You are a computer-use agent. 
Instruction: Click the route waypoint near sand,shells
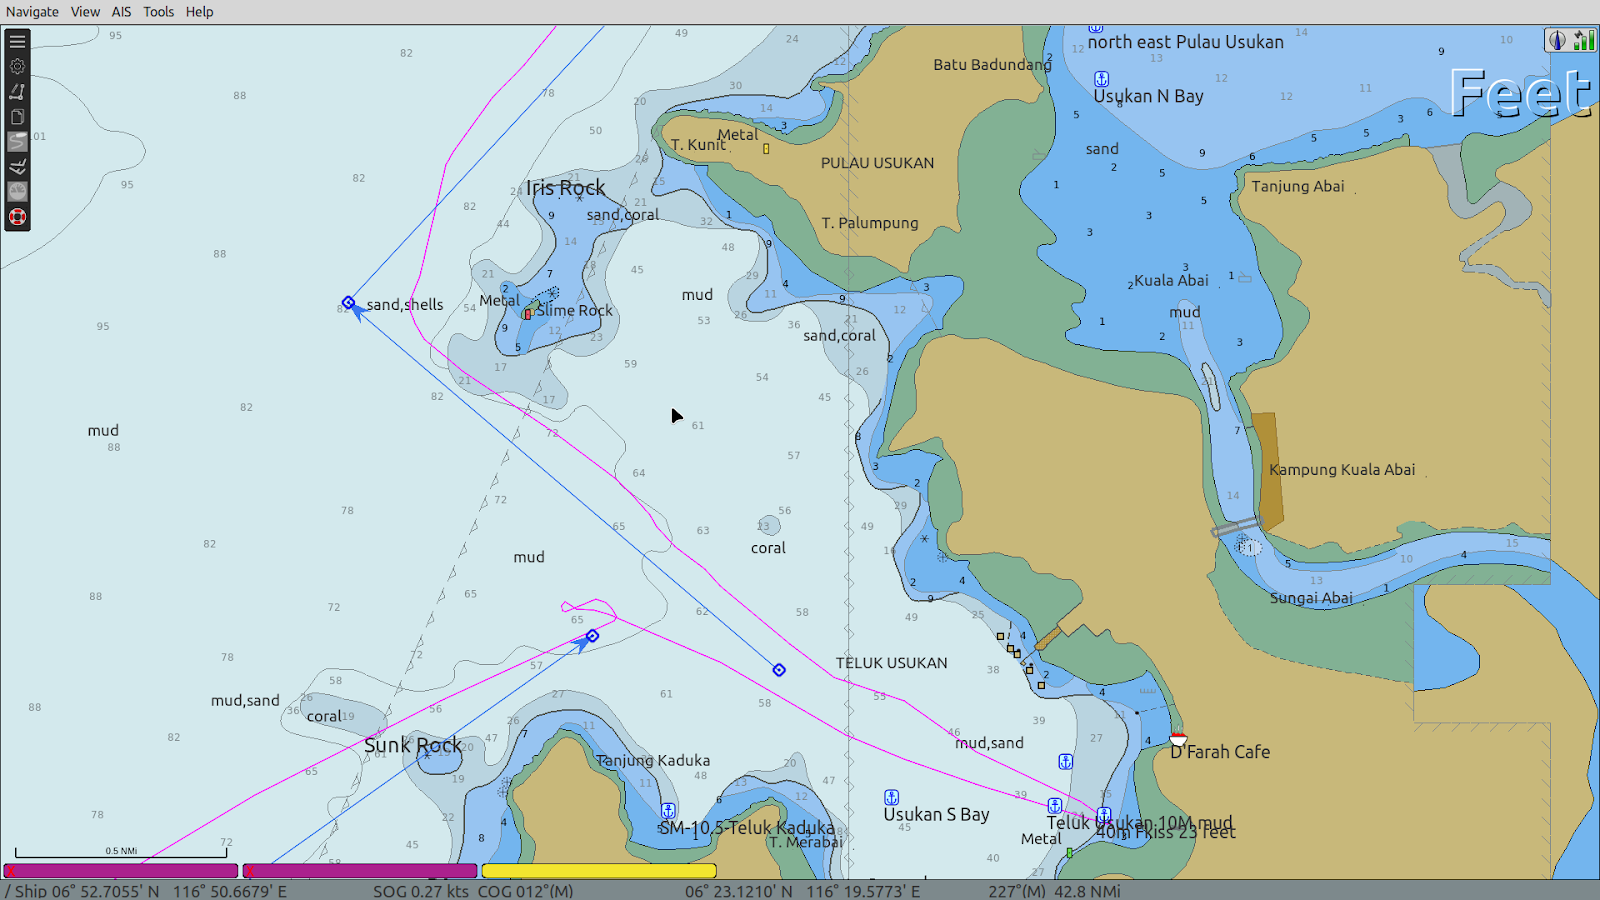pyautogui.click(x=348, y=303)
